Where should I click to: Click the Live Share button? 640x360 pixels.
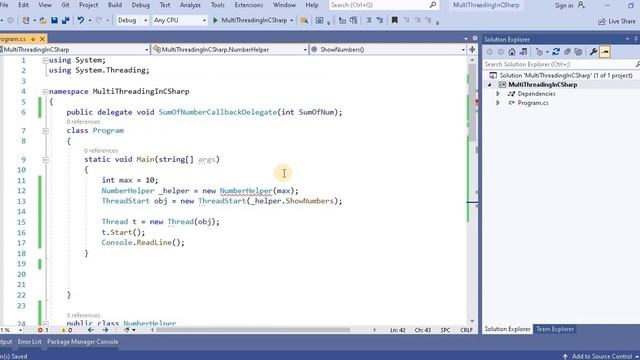click(617, 21)
